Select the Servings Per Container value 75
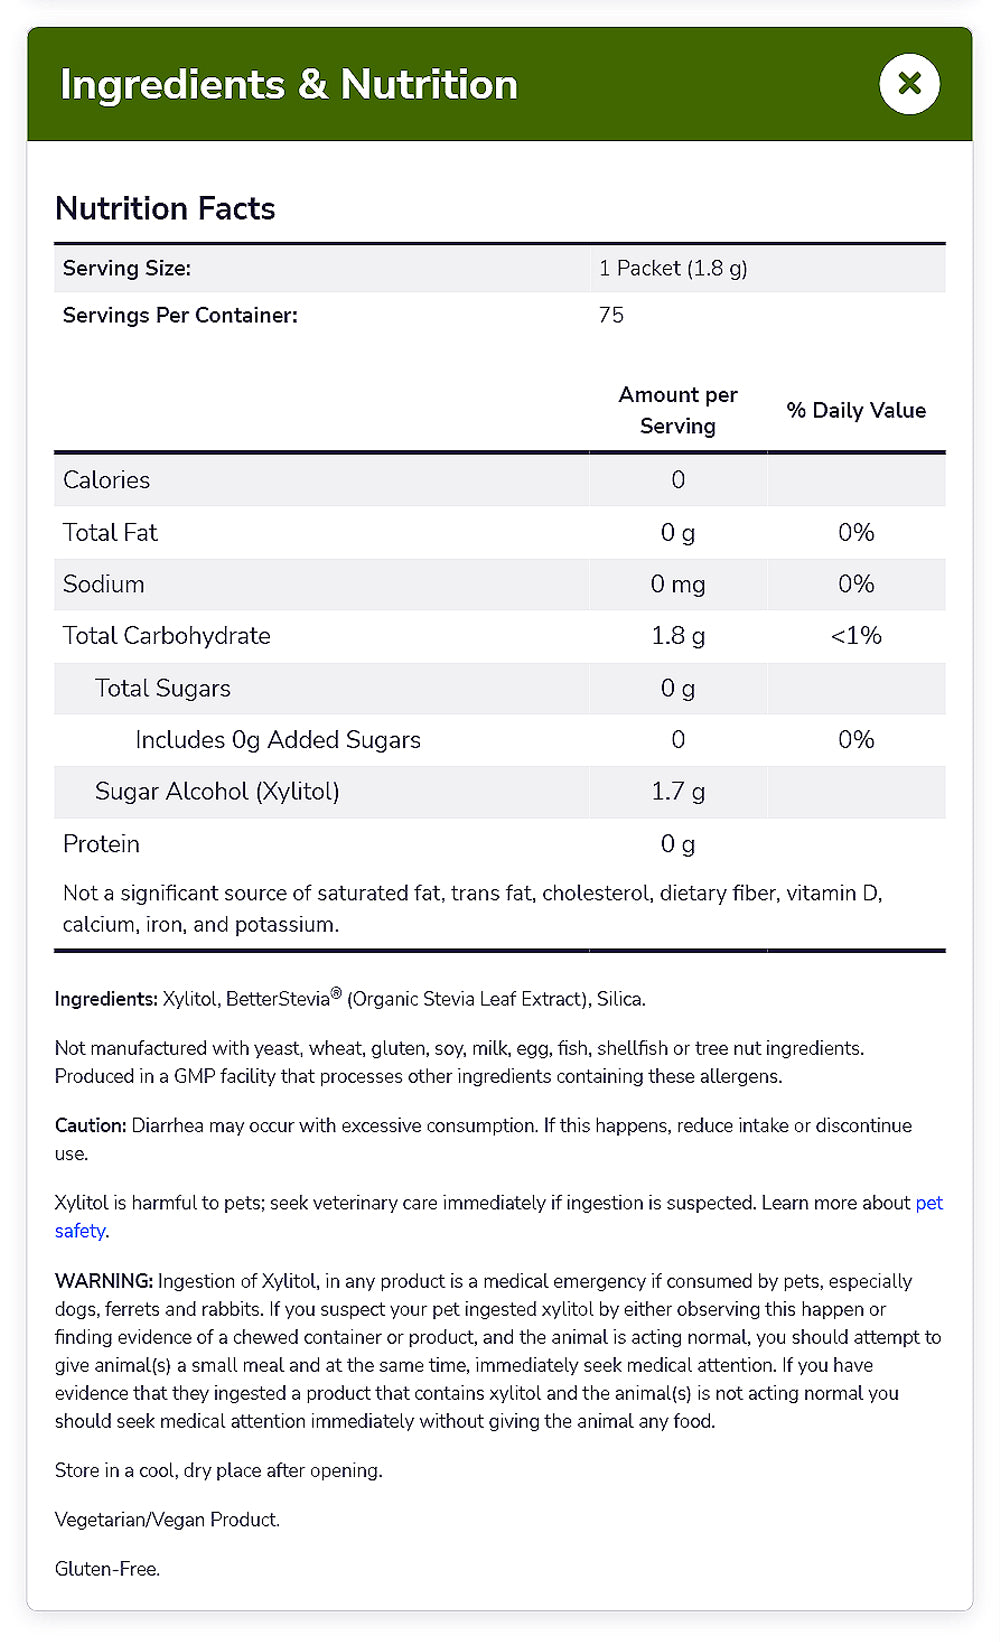The width and height of the screenshot is (1000, 1642). point(611,315)
